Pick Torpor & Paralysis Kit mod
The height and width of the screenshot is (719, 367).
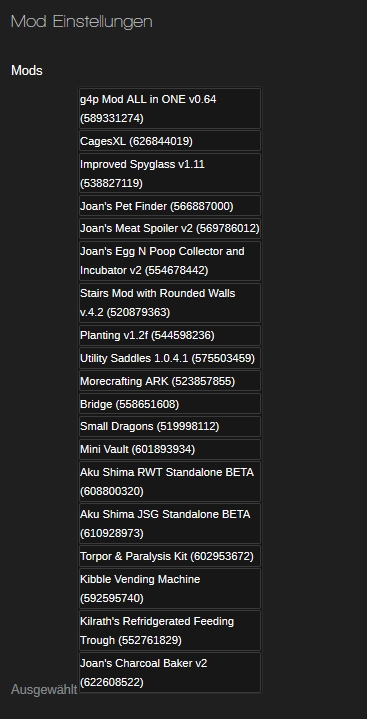pos(170,556)
